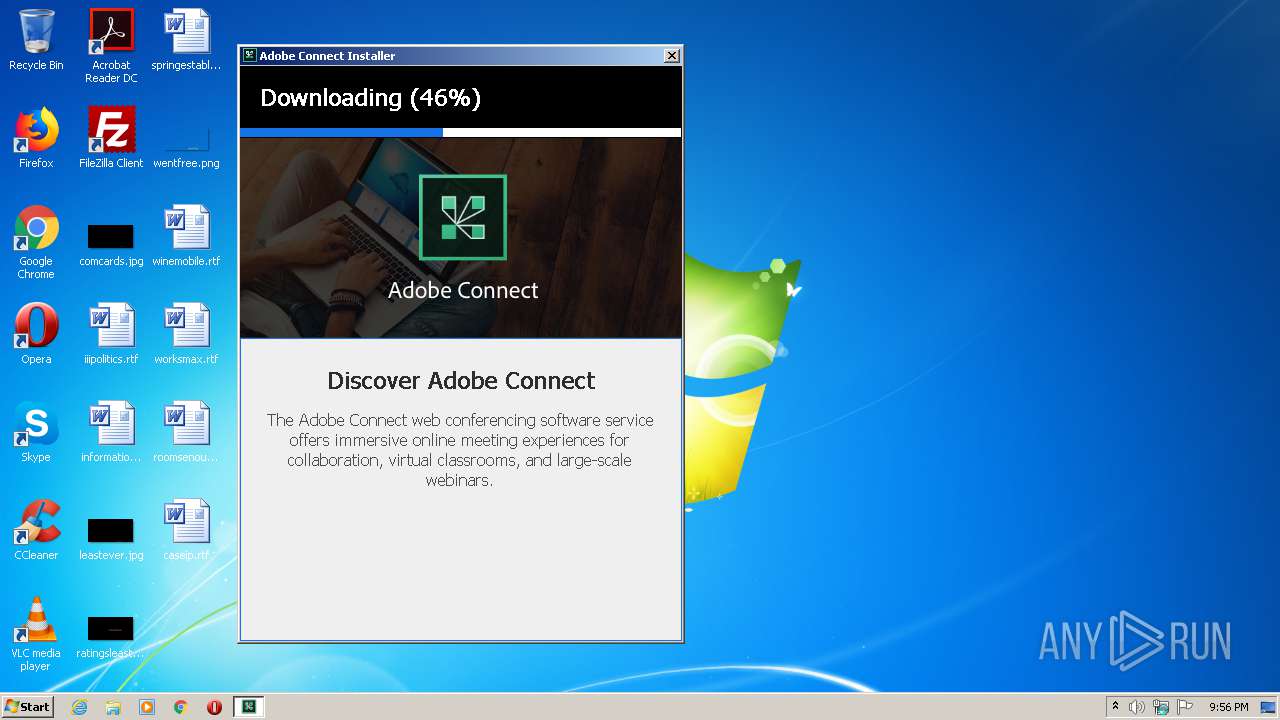
Task: Click Adobe Connect Installer title bar icon
Action: click(249, 56)
